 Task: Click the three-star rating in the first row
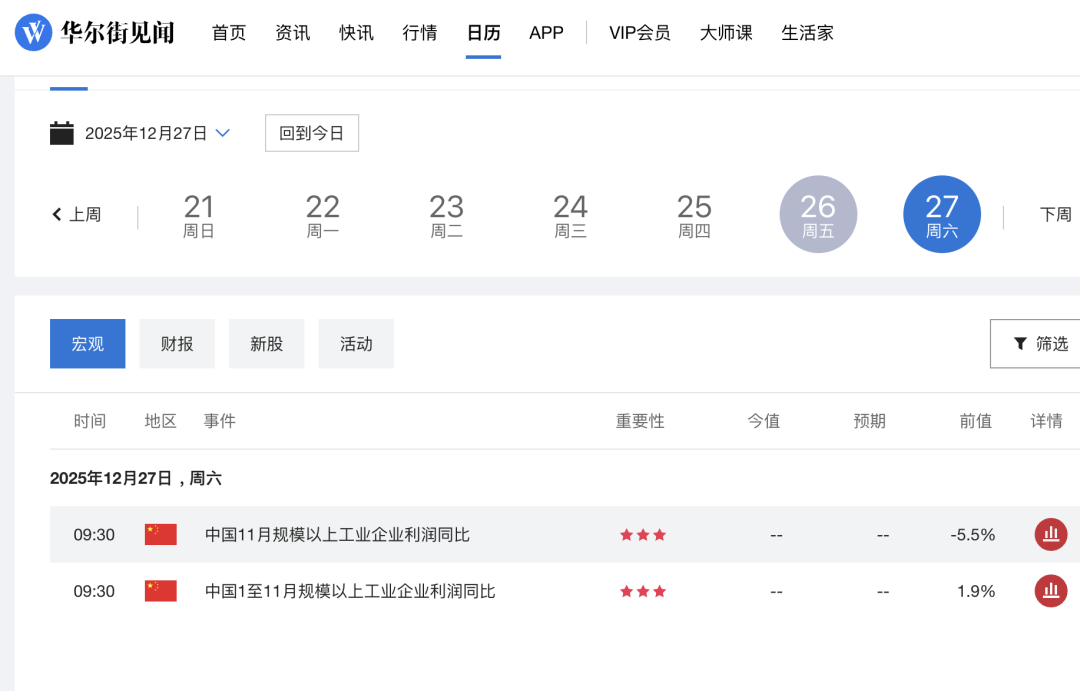(642, 535)
